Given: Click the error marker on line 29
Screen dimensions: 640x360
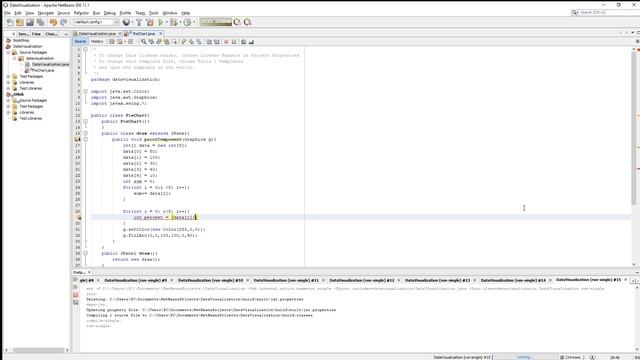Looking at the screenshot, I should pyautogui.click(x=78, y=218).
